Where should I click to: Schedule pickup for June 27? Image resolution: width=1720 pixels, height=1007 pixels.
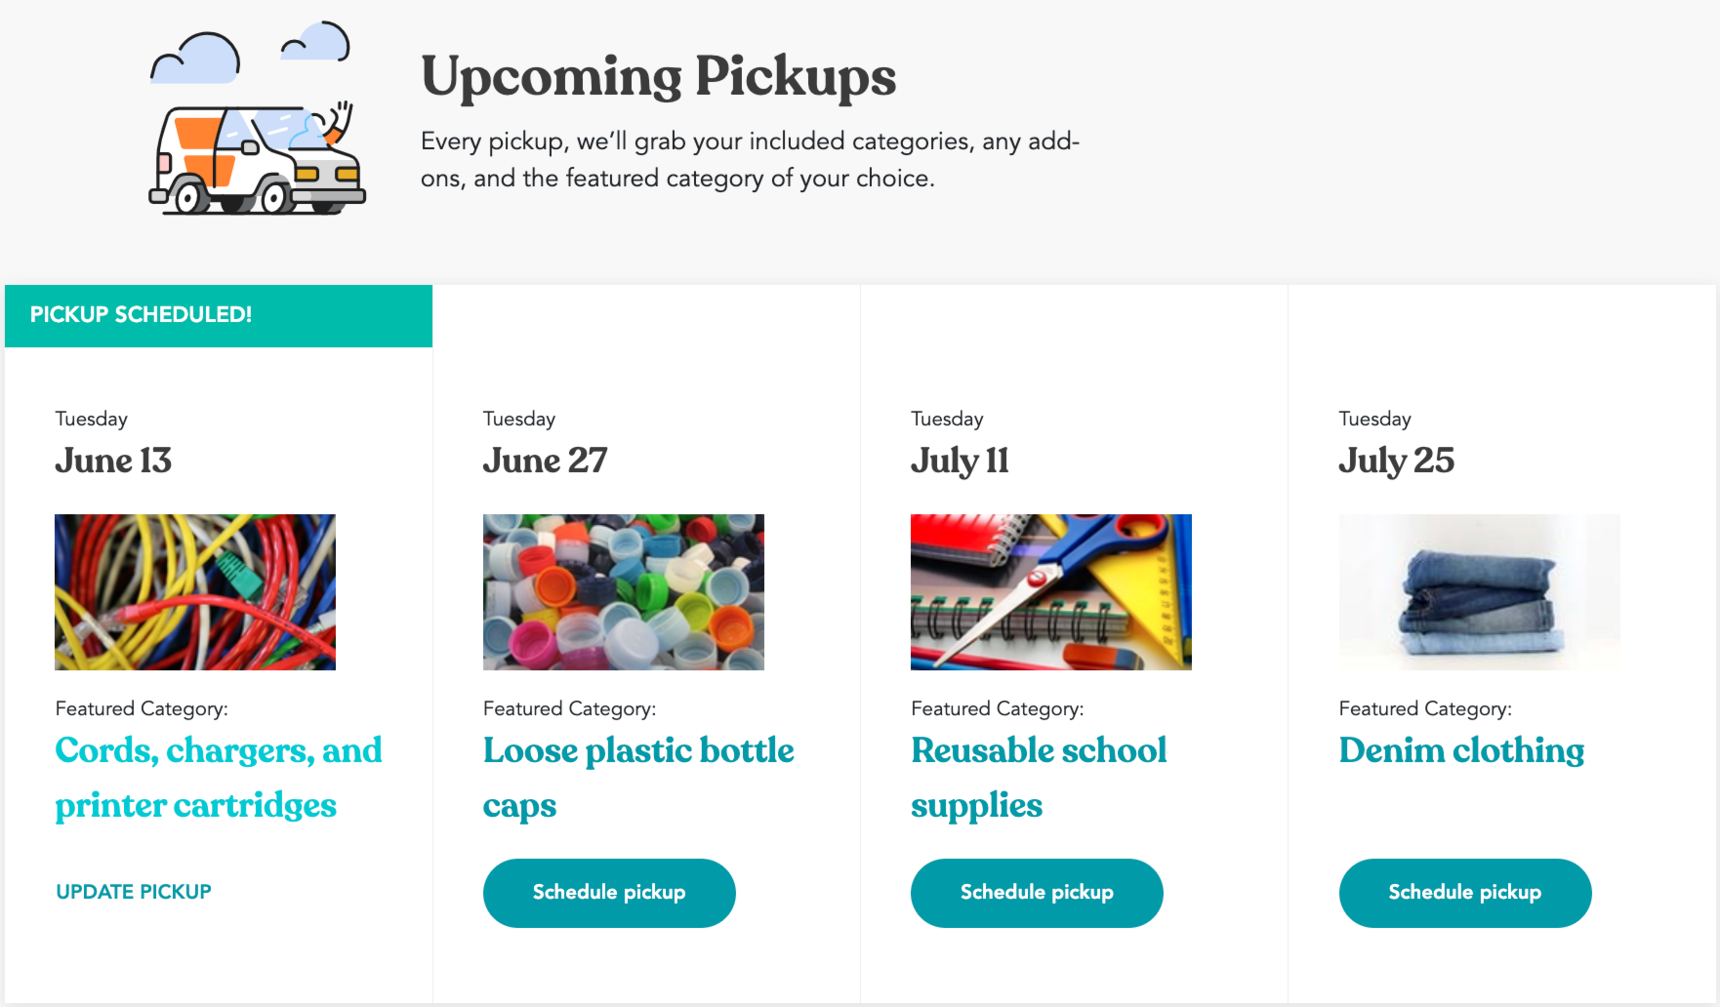click(609, 893)
